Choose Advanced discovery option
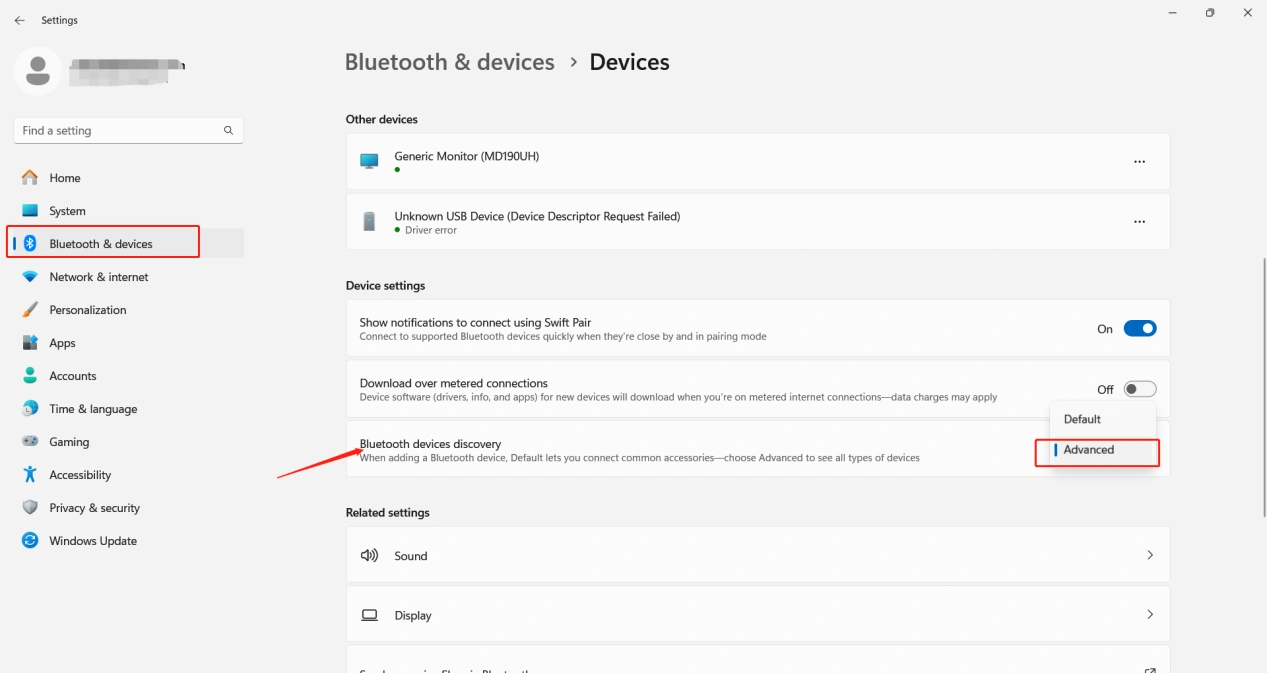 click(1089, 450)
